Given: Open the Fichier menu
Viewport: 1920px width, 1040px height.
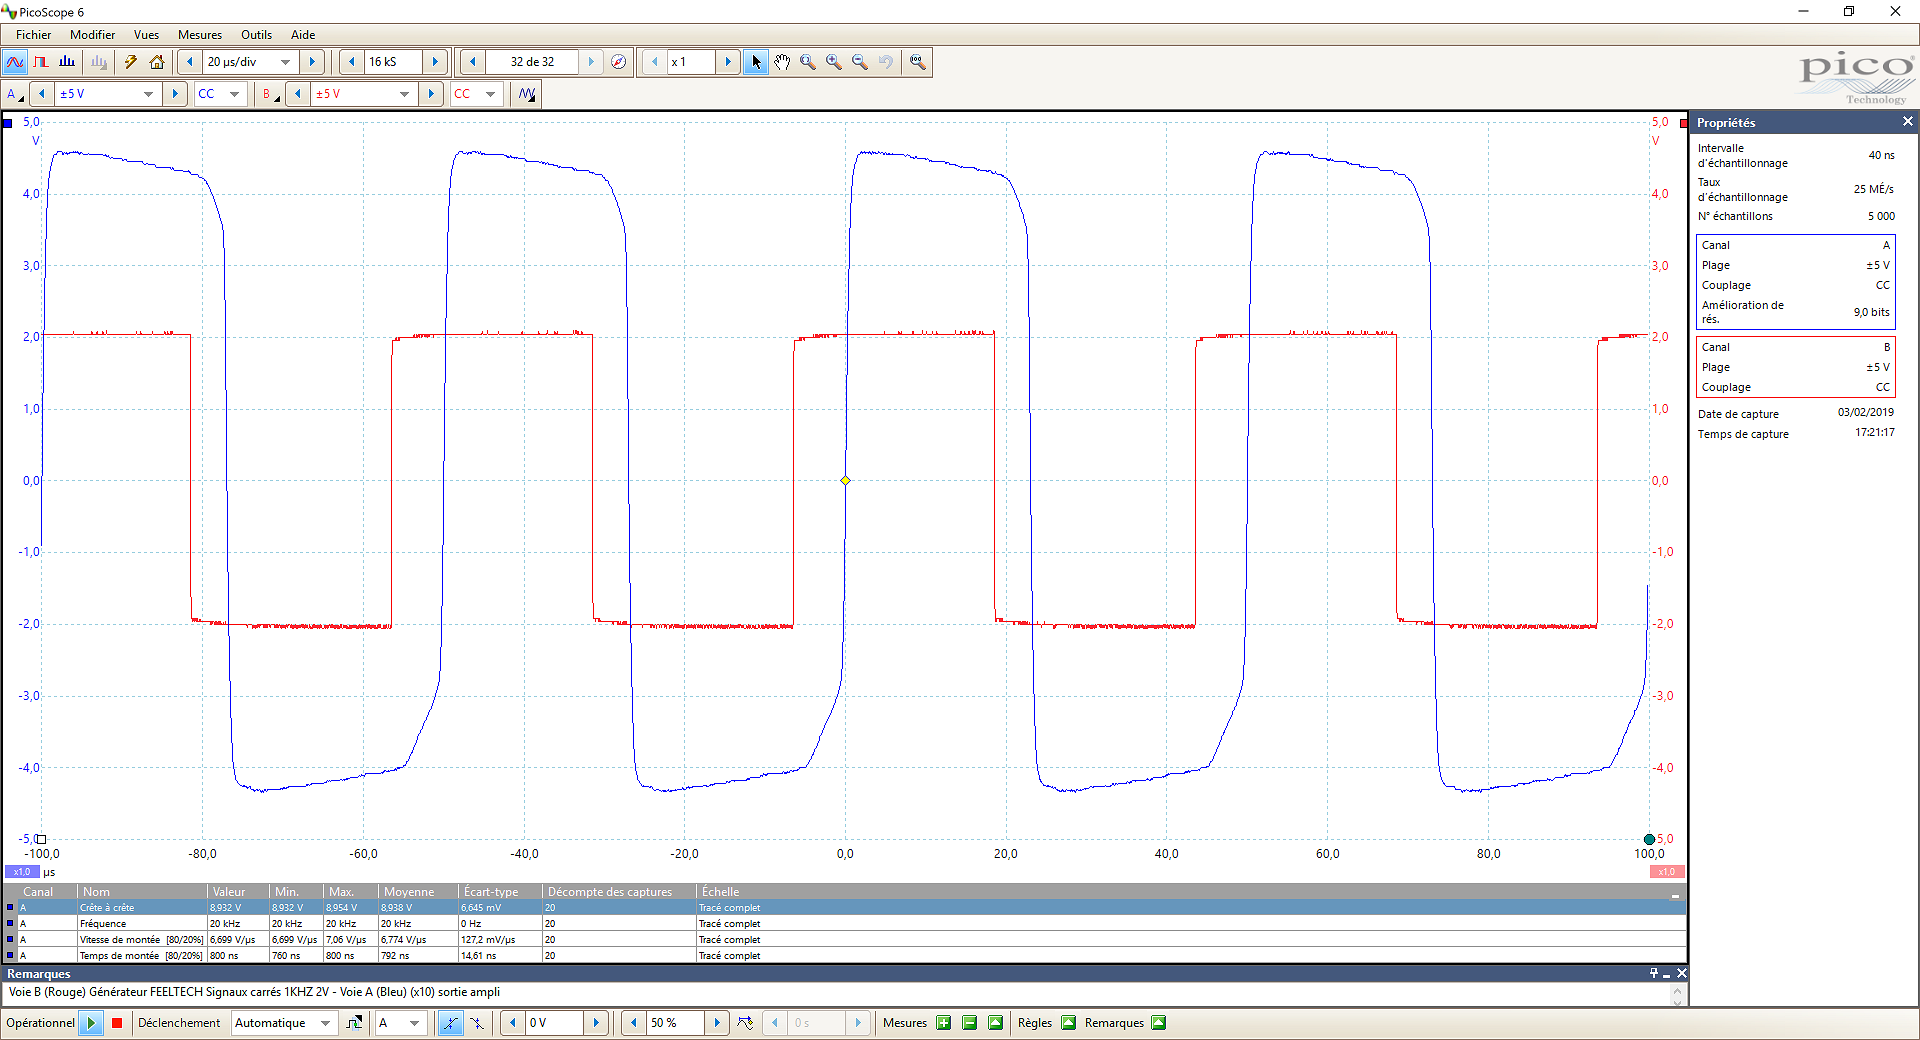Looking at the screenshot, I should point(33,35).
